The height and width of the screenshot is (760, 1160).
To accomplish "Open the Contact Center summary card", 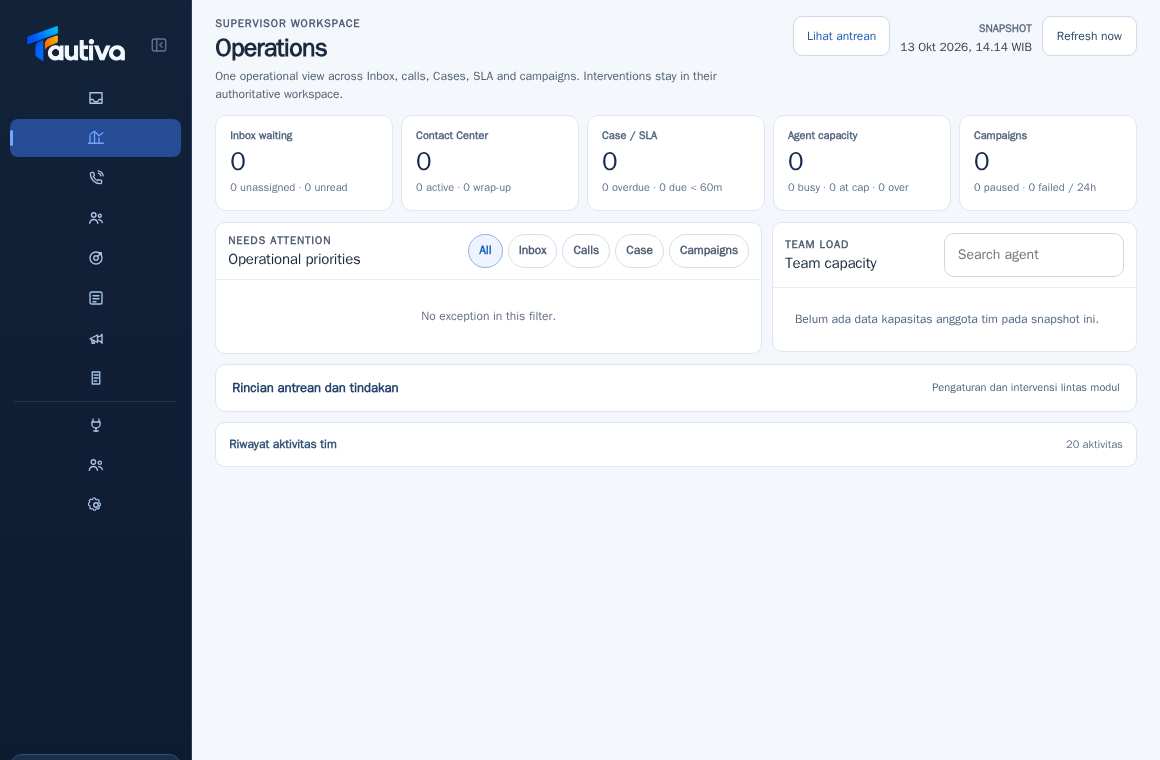I will point(490,163).
